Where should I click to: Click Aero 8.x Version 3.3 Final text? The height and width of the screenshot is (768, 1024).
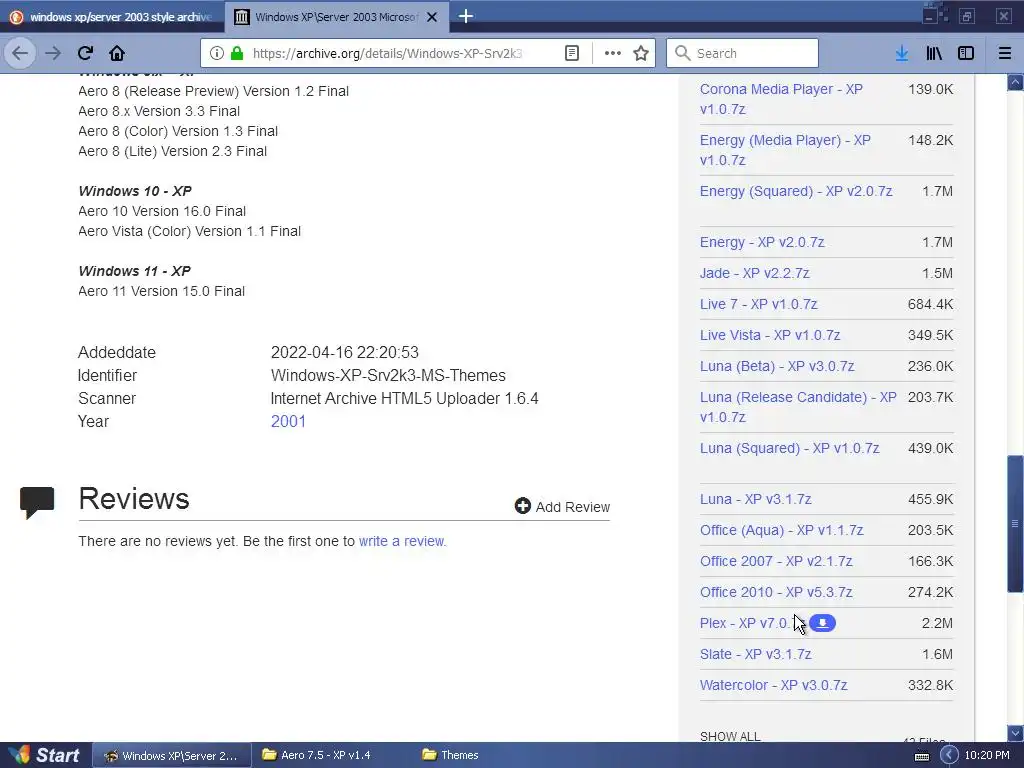coord(159,111)
